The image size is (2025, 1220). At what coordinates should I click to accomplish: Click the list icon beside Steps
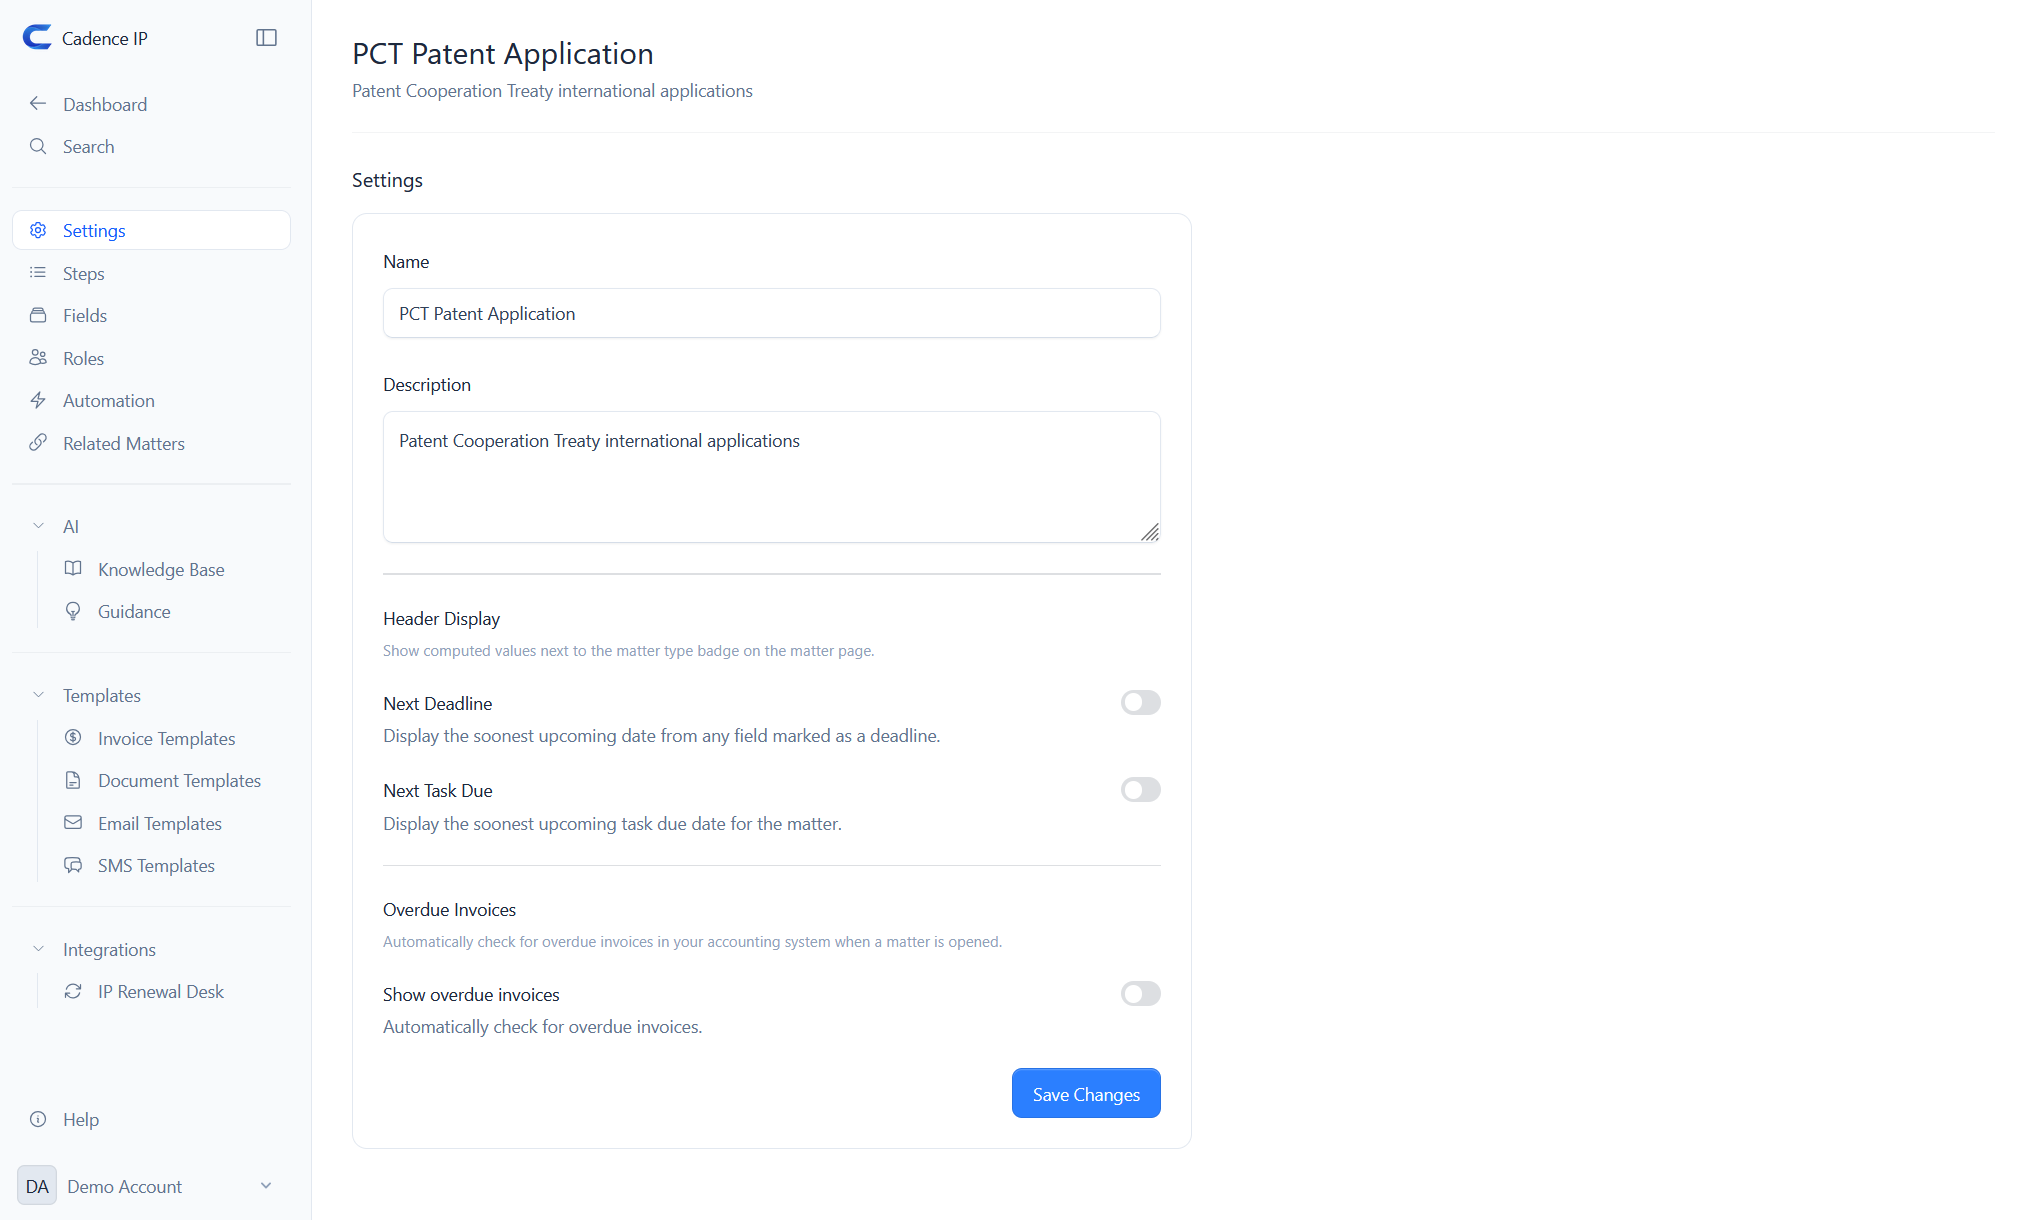(x=38, y=273)
